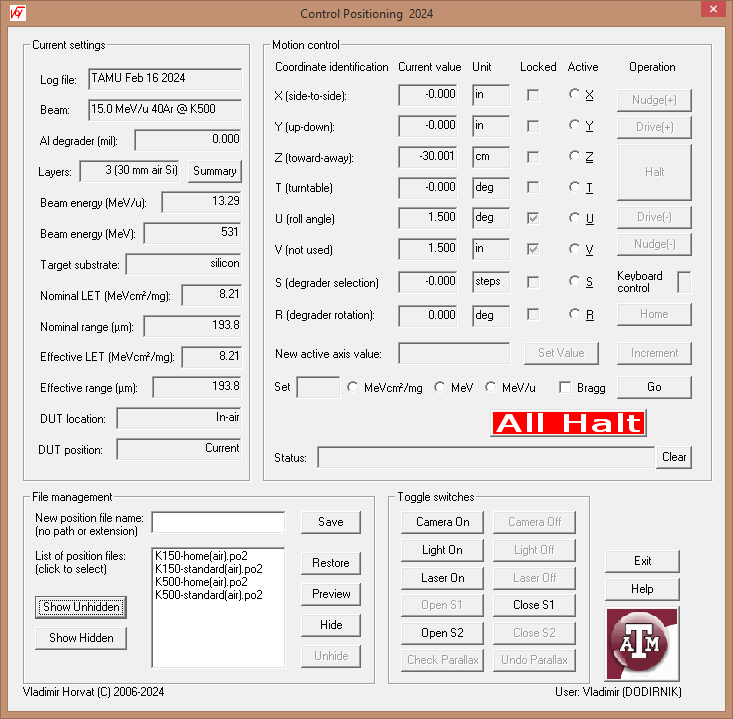Click Show Unhidden button
Viewport: 733px width, 719px height.
pyautogui.click(x=81, y=607)
